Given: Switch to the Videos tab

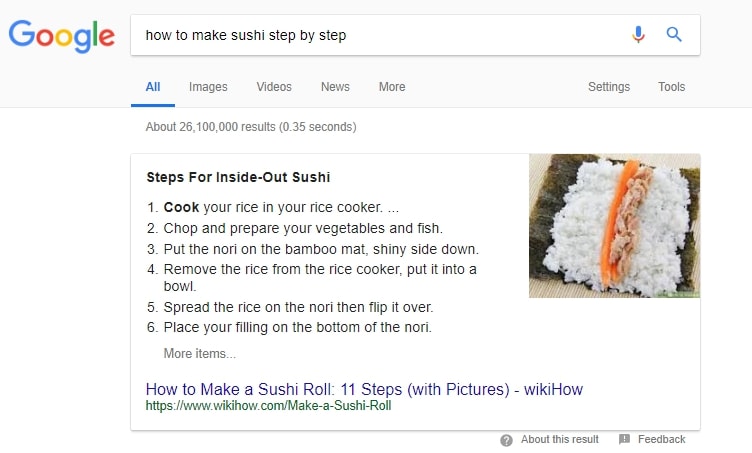Looking at the screenshot, I should (x=274, y=87).
